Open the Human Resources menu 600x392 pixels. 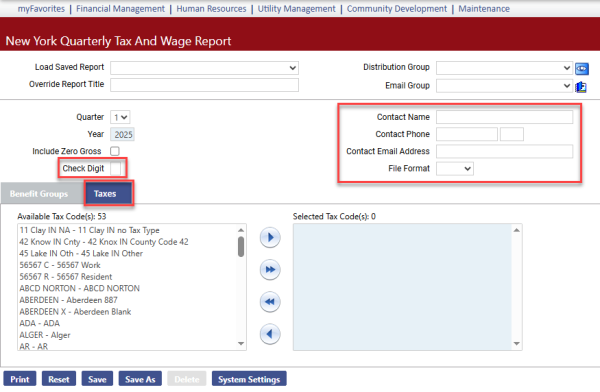(x=211, y=8)
